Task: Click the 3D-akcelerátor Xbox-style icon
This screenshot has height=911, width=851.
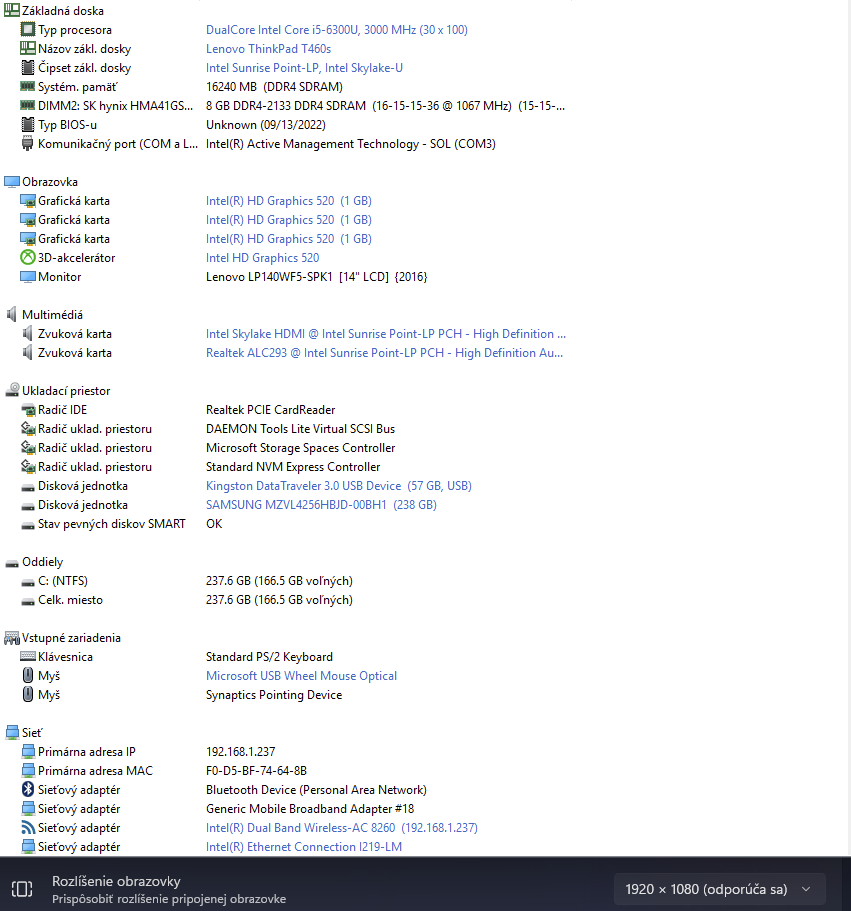Action: click(x=28, y=257)
